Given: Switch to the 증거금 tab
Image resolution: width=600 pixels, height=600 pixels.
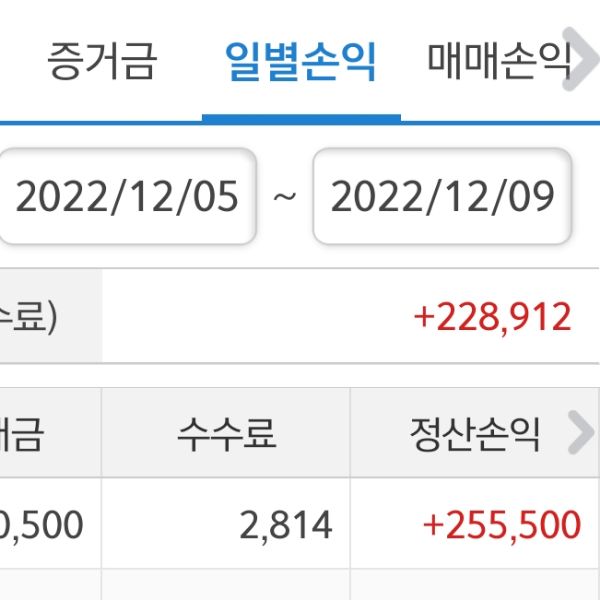Looking at the screenshot, I should 101,62.
